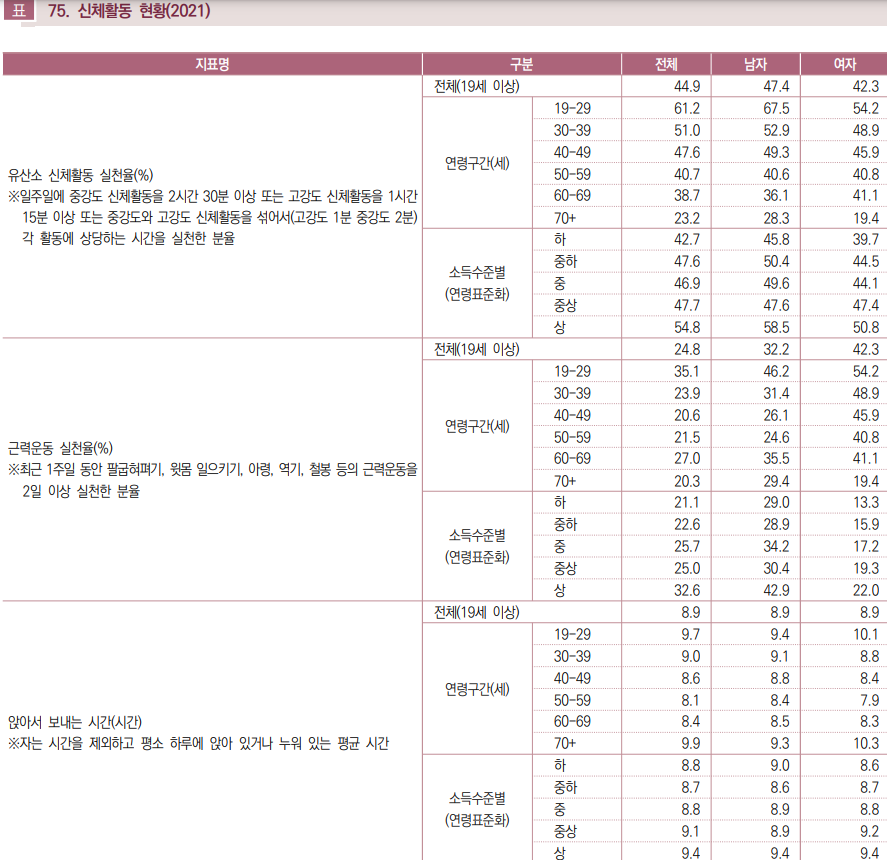The height and width of the screenshot is (860, 887).
Task: Select the title '75. 신체활동 현황(2021)'
Action: tap(130, 11)
